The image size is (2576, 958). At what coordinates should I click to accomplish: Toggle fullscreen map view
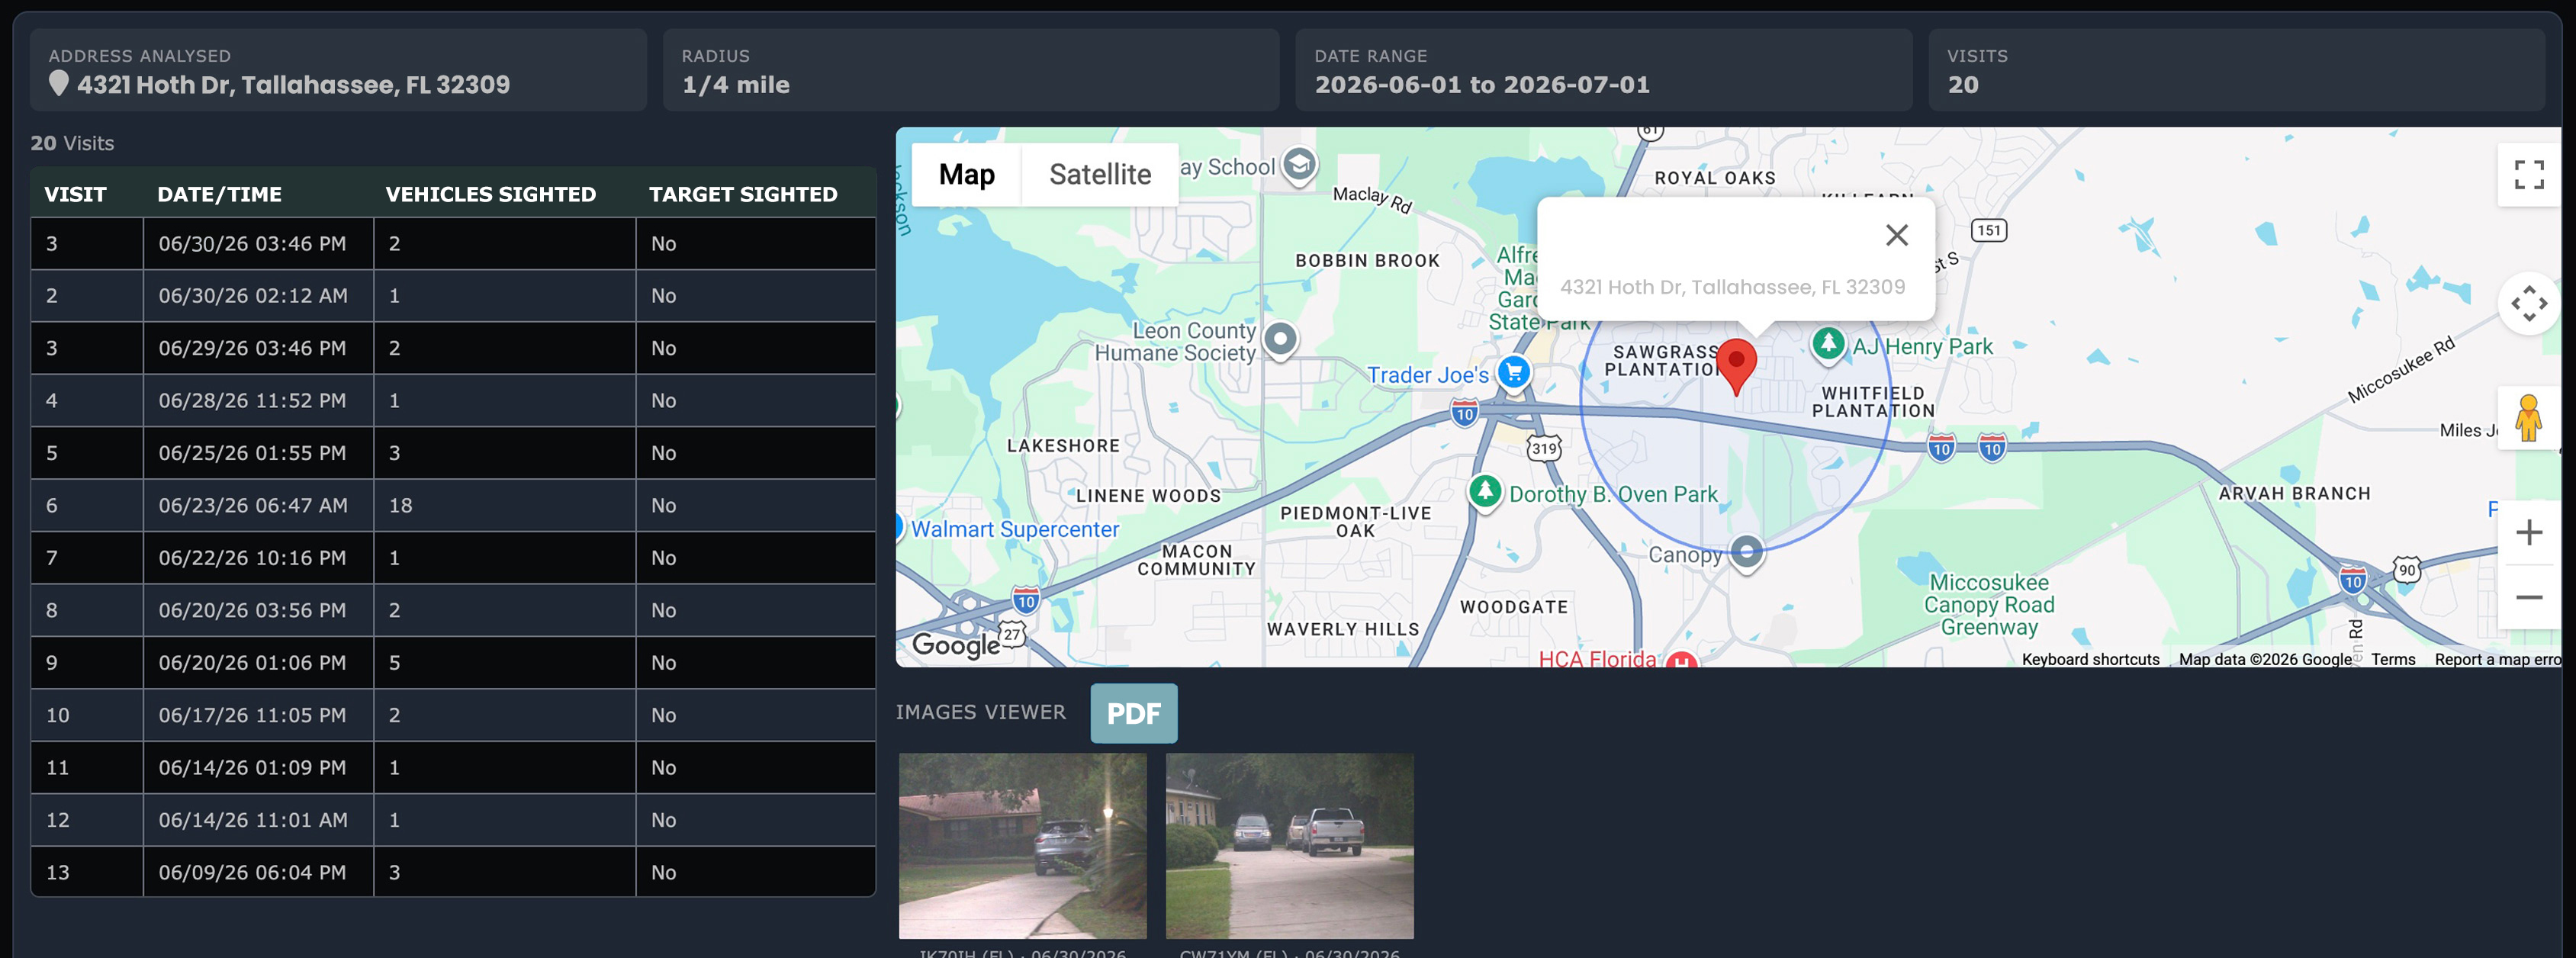[x=2528, y=175]
